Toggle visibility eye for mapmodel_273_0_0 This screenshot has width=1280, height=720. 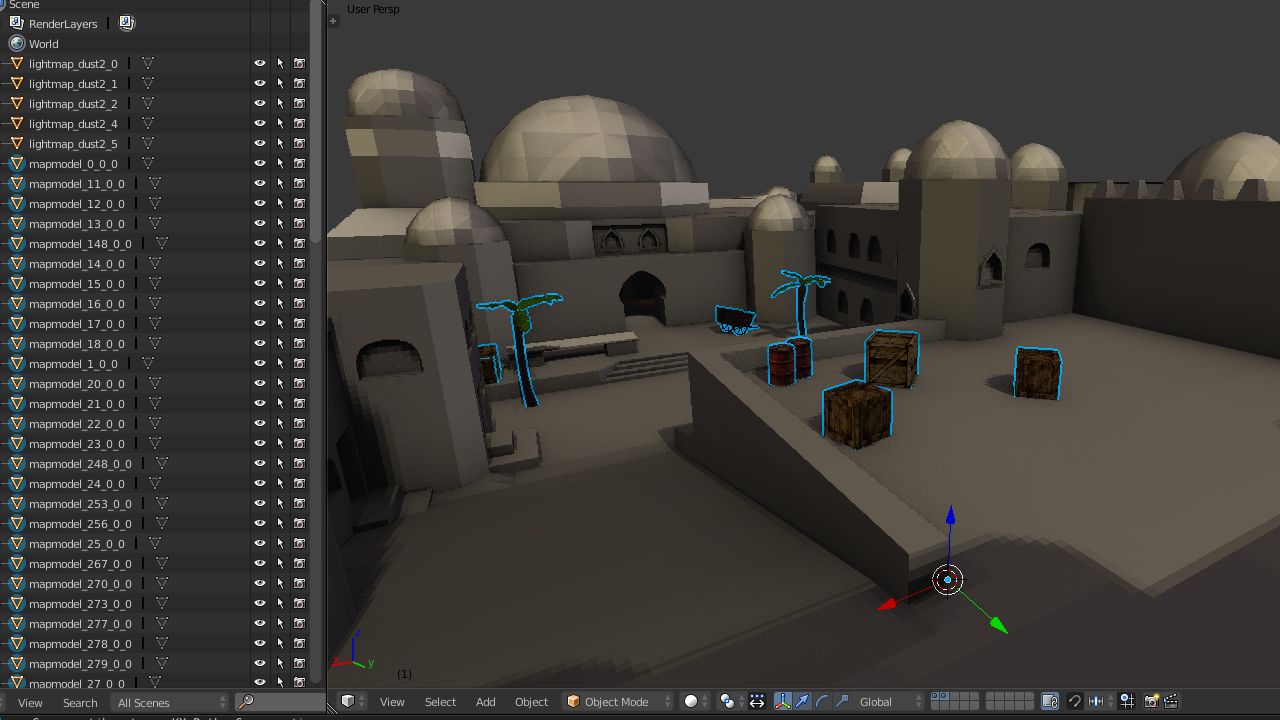click(260, 603)
